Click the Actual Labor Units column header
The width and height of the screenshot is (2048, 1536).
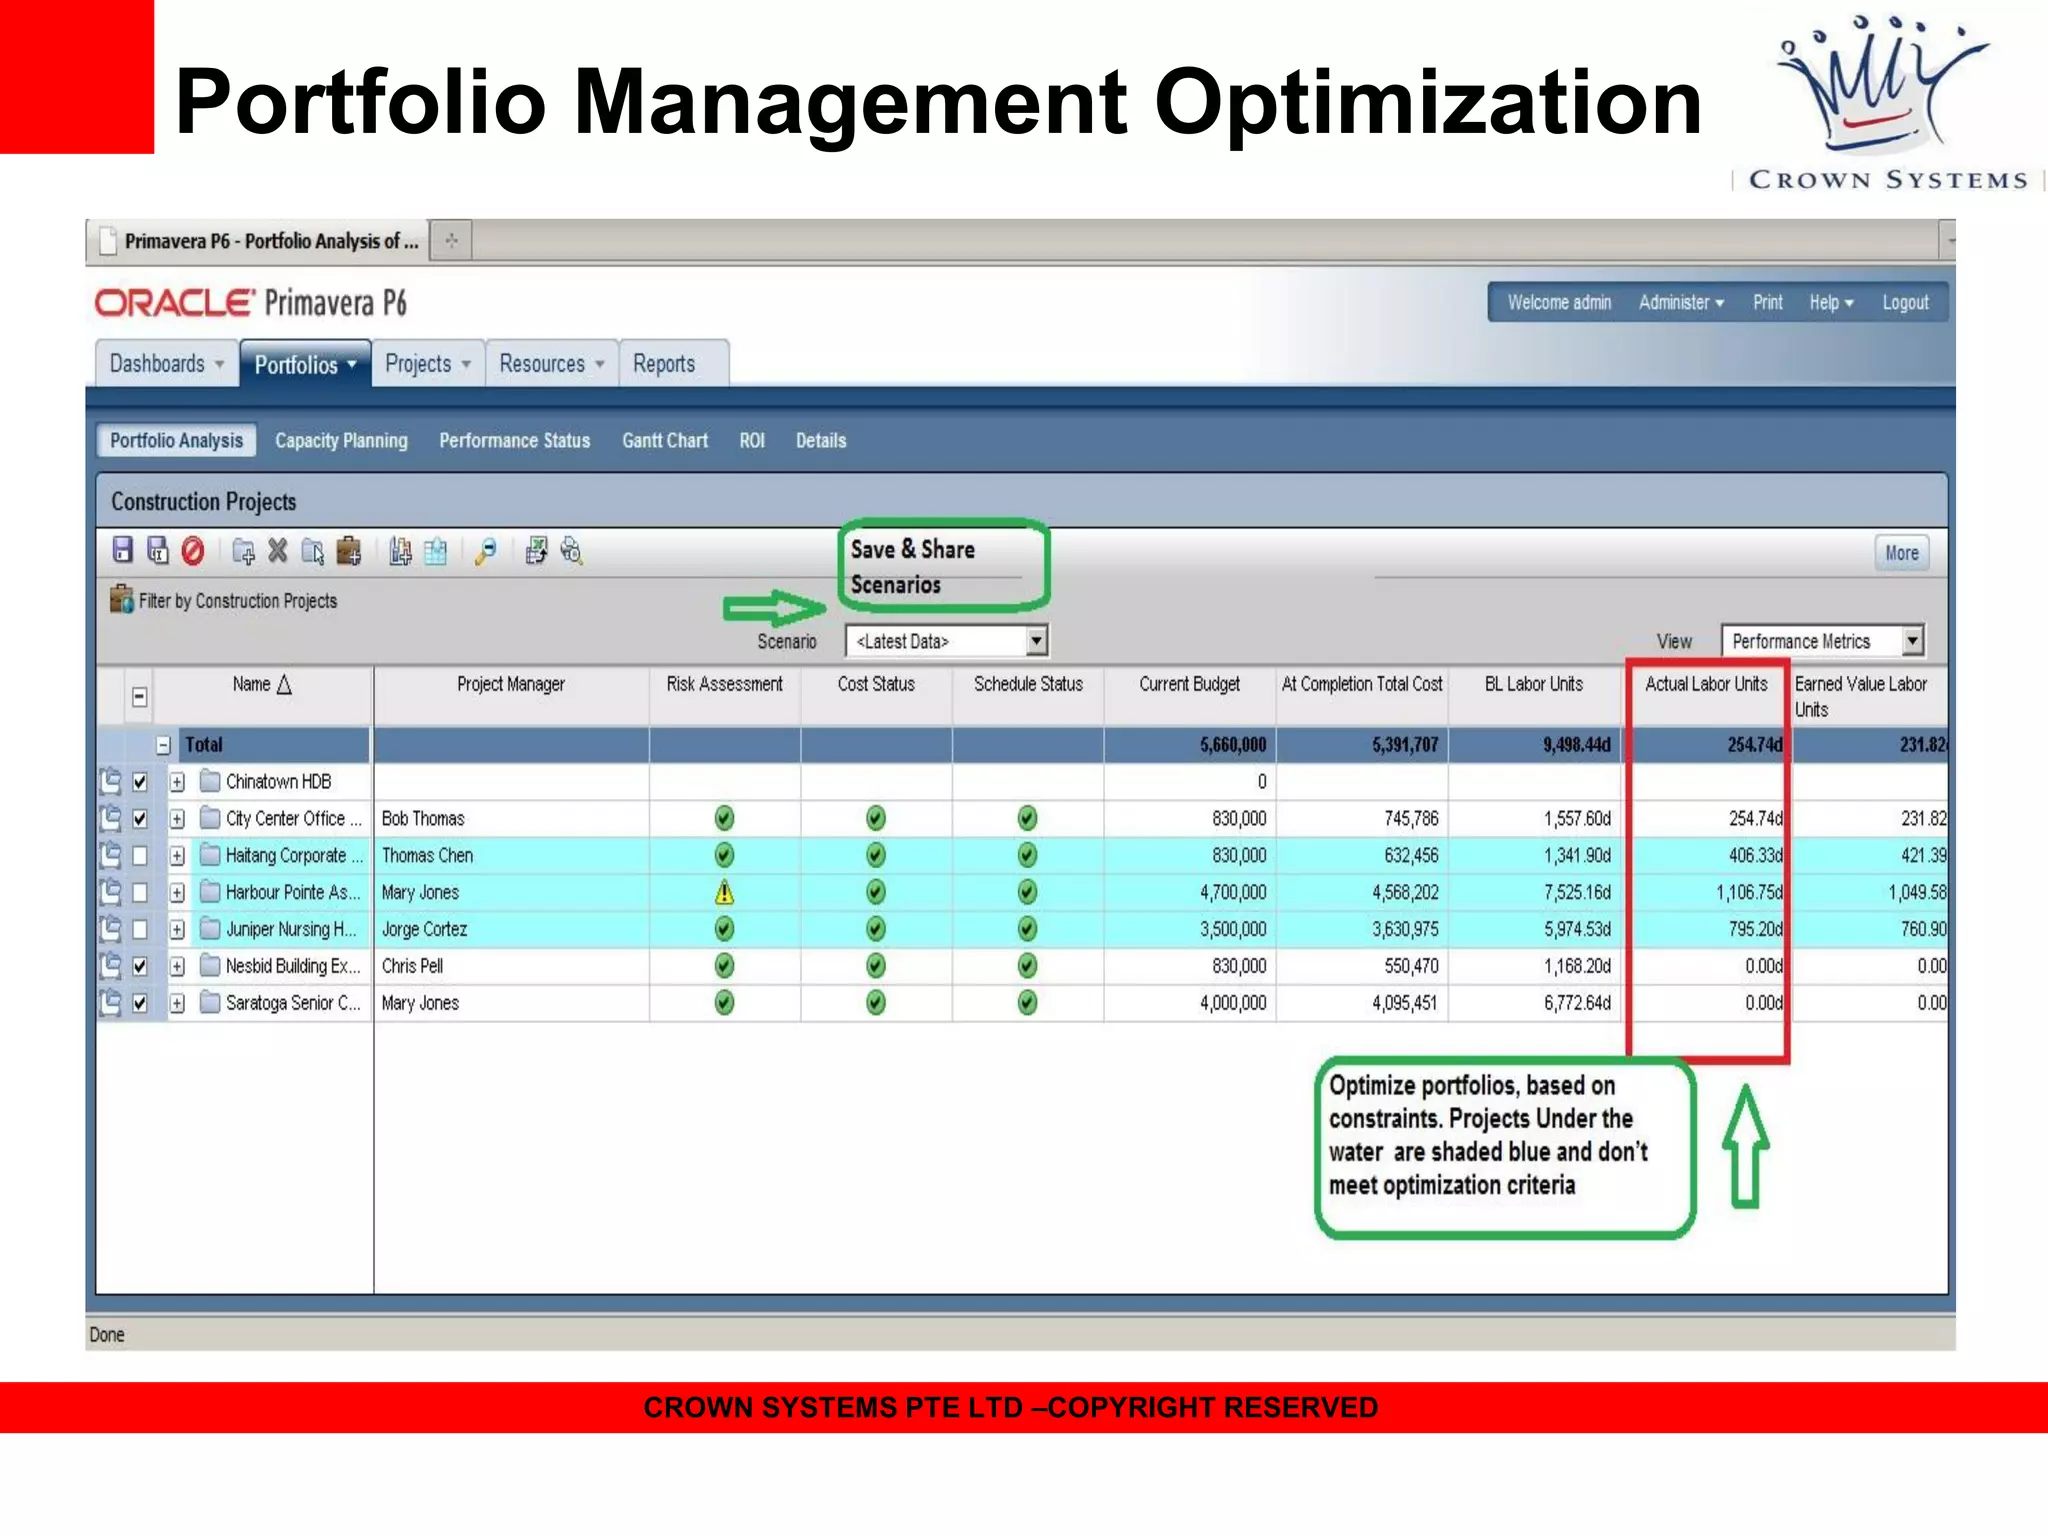tap(1706, 684)
